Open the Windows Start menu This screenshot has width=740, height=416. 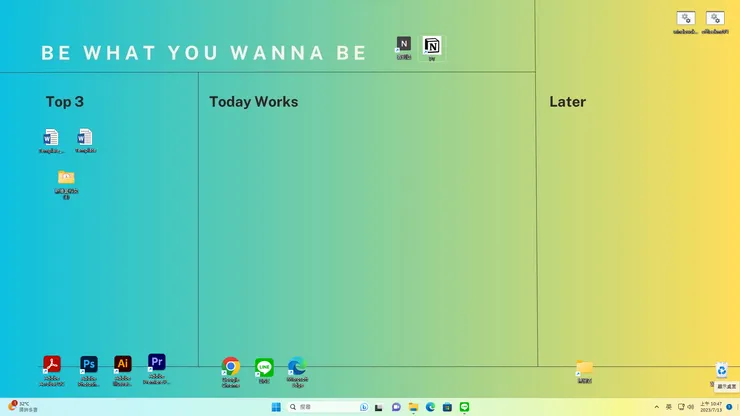click(x=276, y=407)
